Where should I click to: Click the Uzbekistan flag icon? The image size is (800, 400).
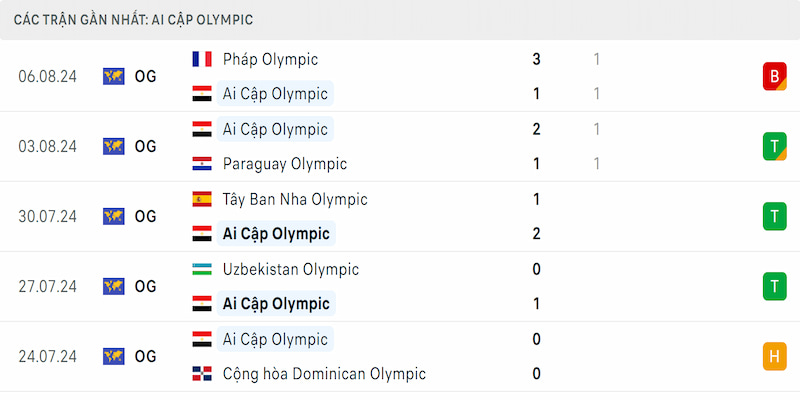click(x=202, y=269)
